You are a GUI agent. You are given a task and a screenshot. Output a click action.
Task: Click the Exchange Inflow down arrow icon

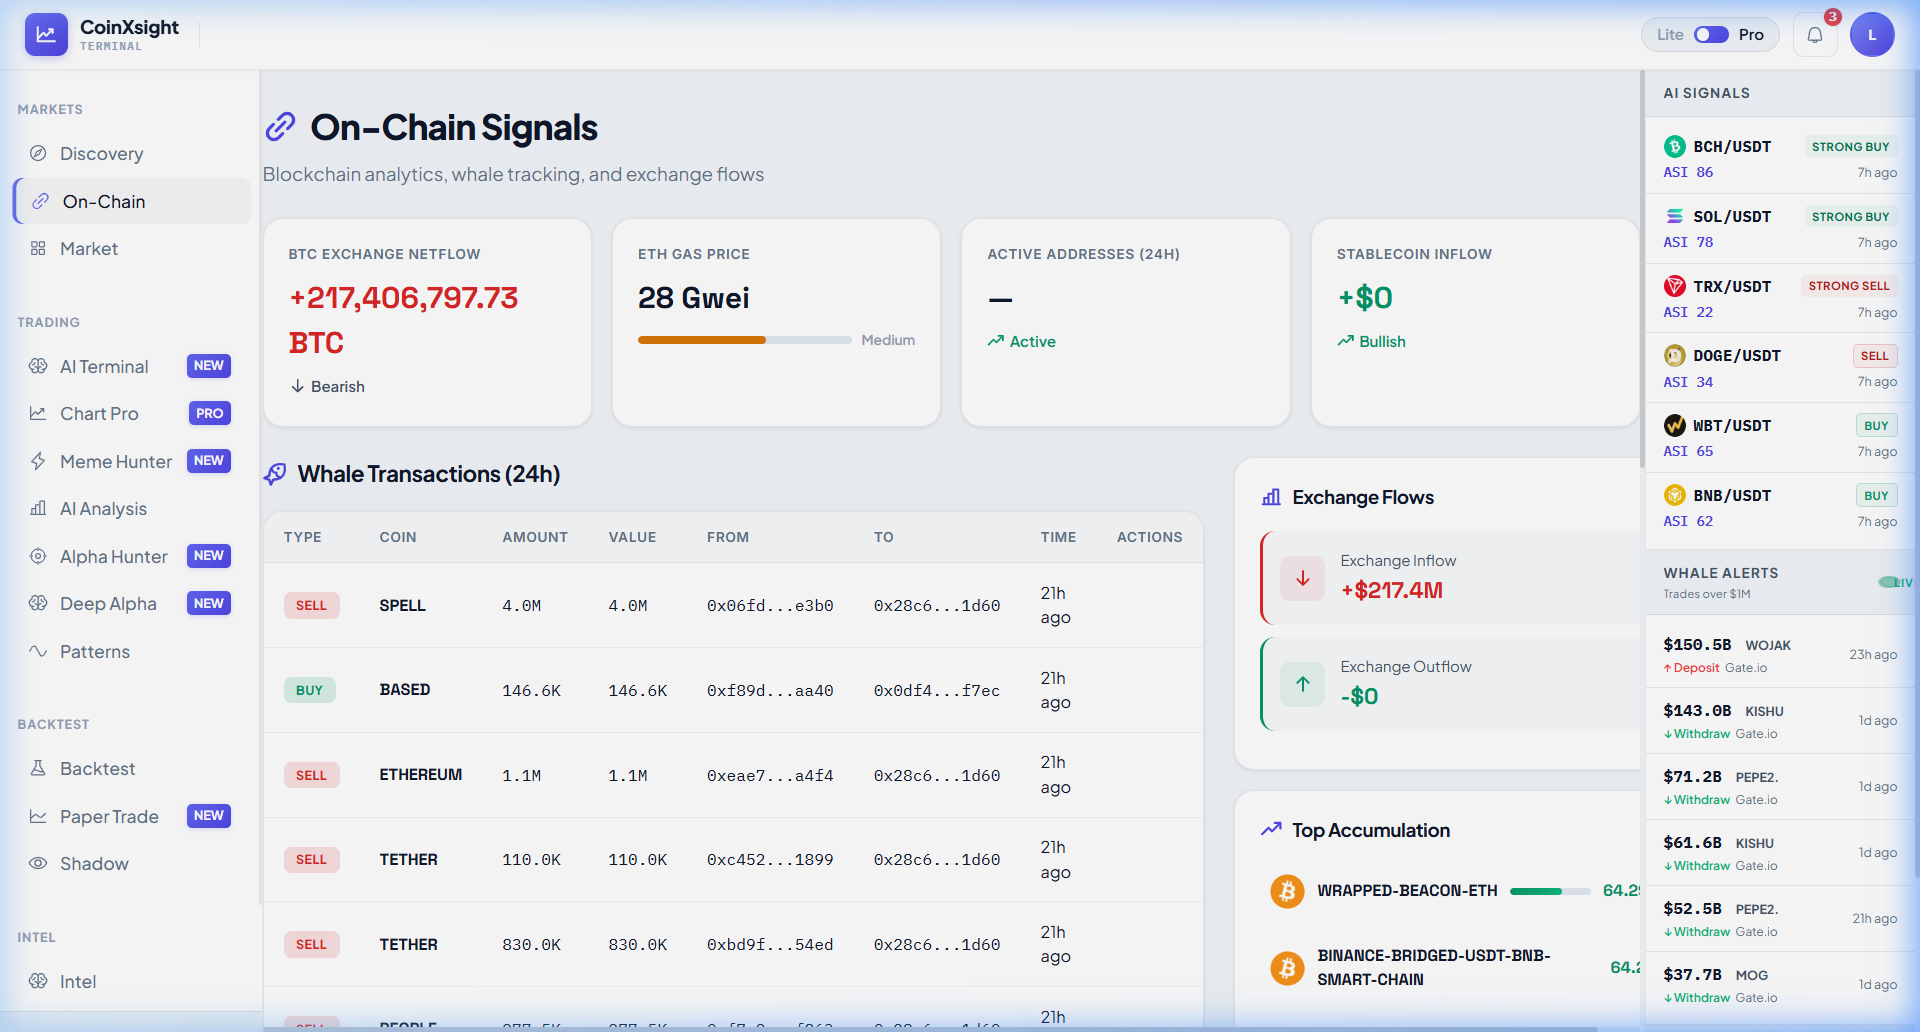point(1302,578)
